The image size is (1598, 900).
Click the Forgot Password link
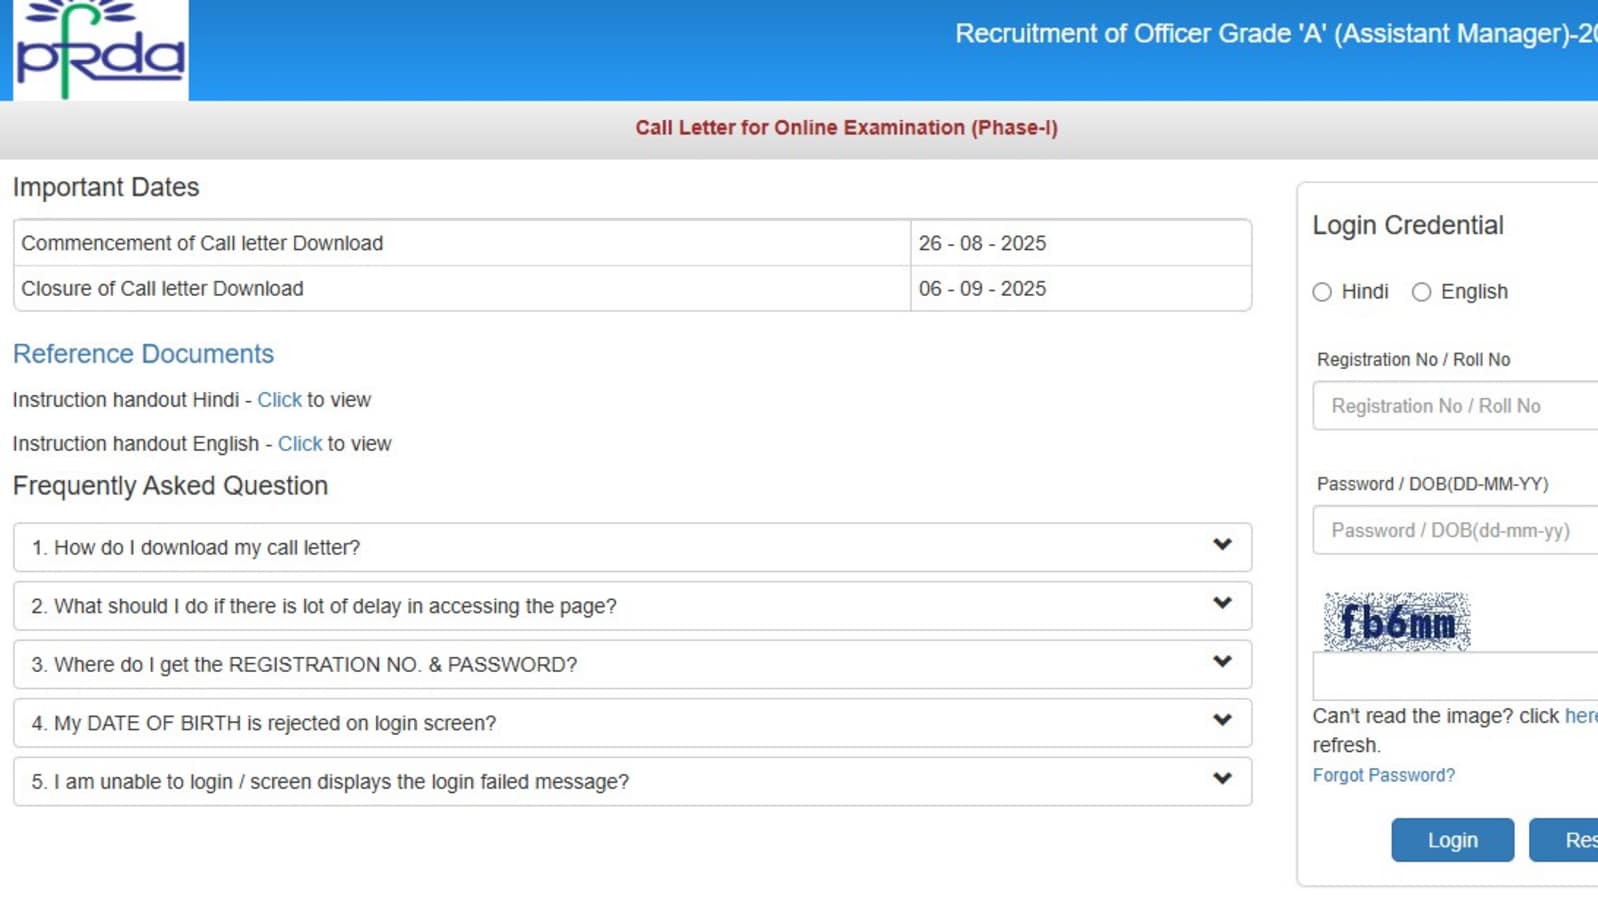[x=1383, y=775]
